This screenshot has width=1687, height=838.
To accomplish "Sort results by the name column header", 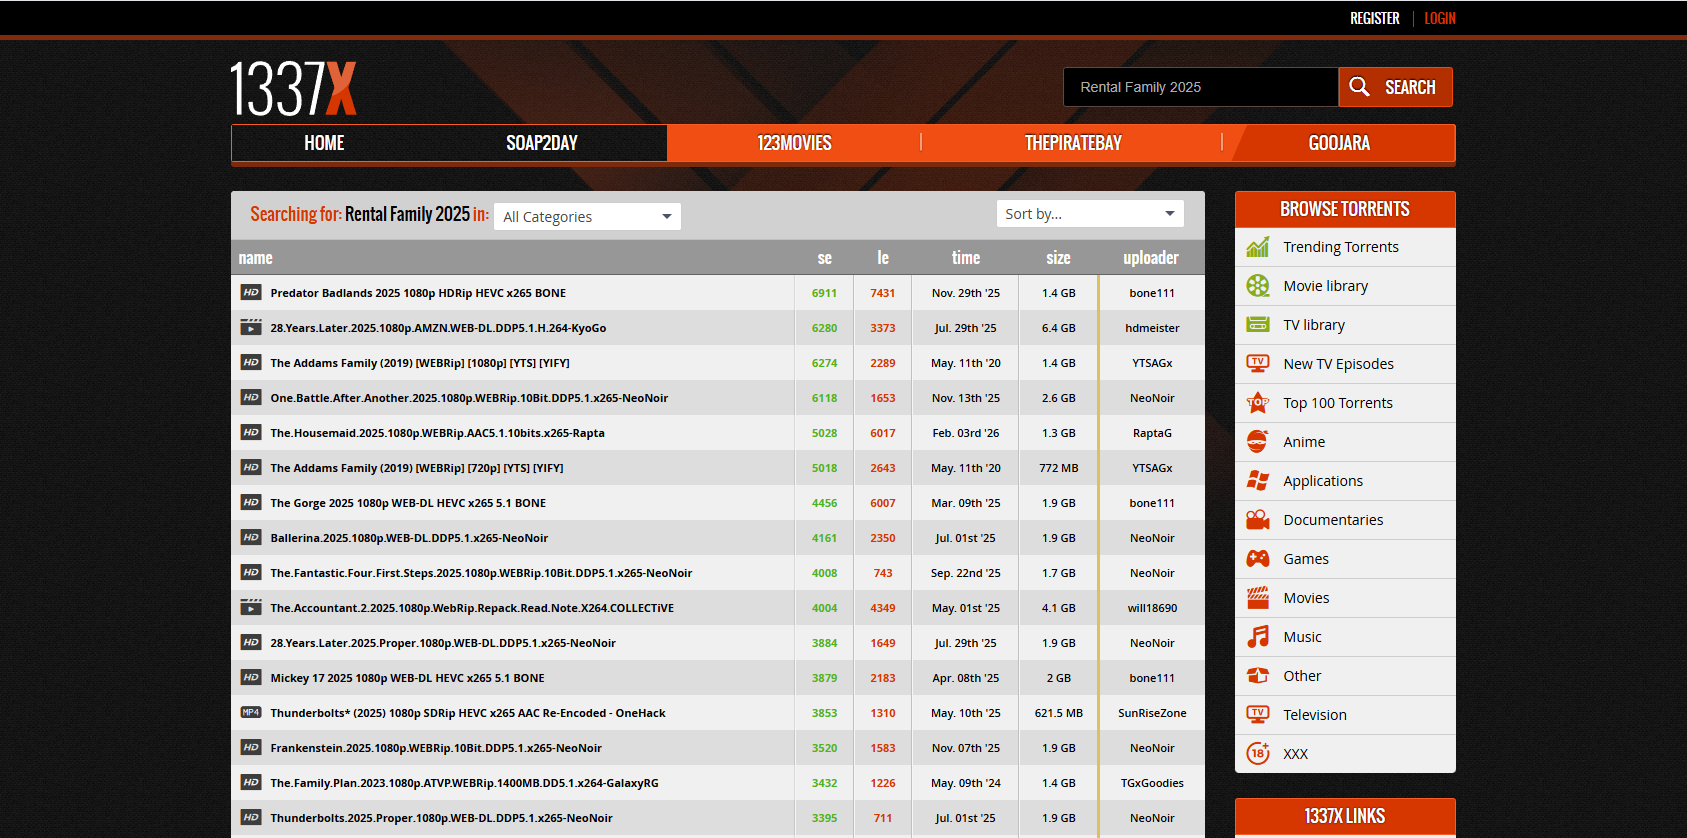I will click(x=256, y=258).
